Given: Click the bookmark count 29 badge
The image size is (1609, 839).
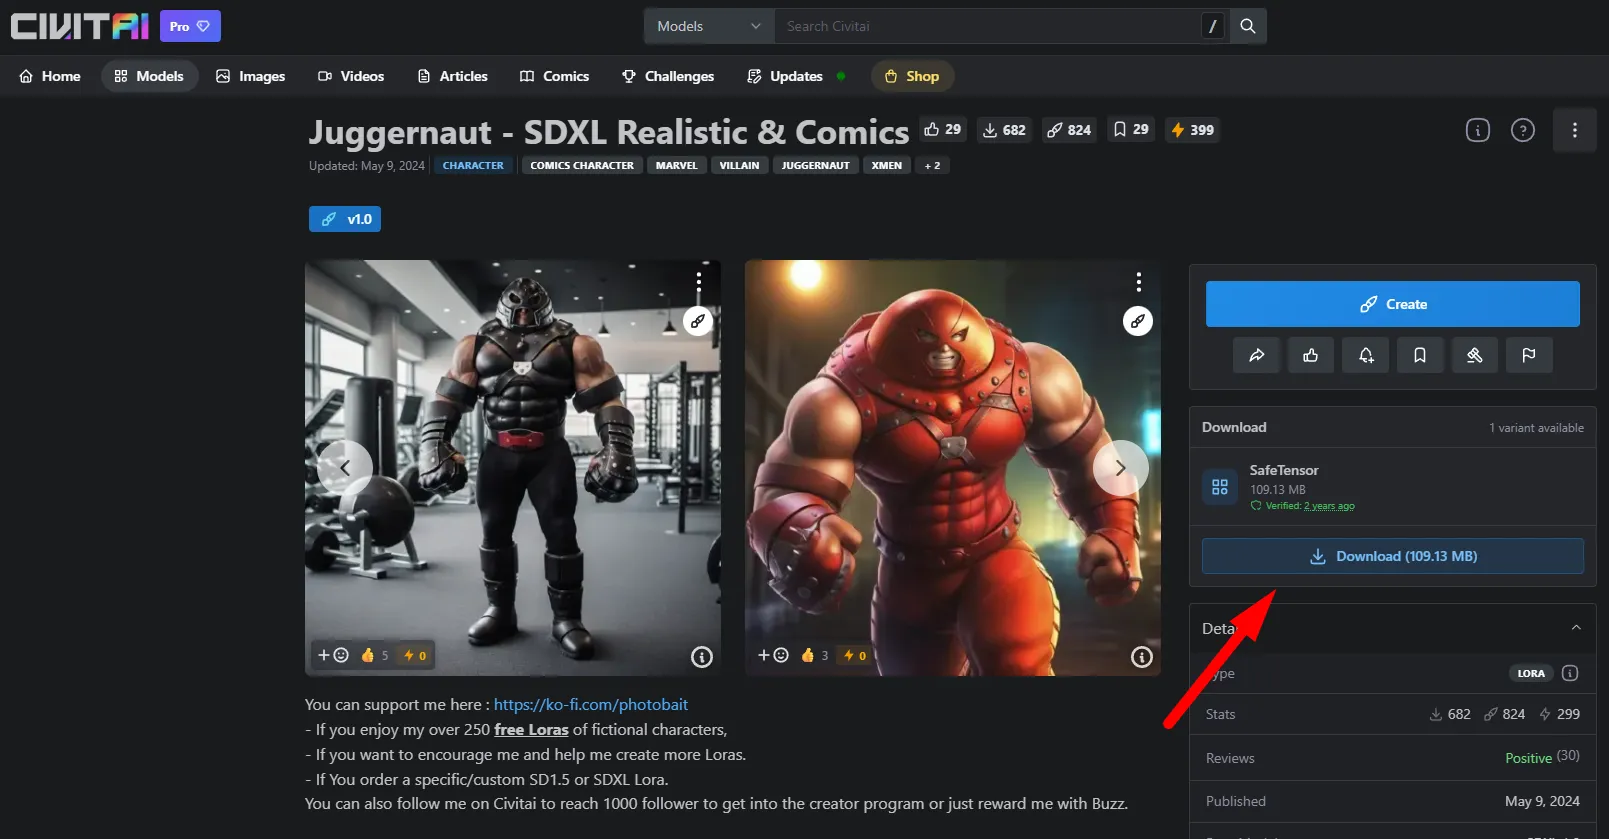Looking at the screenshot, I should [x=1131, y=130].
